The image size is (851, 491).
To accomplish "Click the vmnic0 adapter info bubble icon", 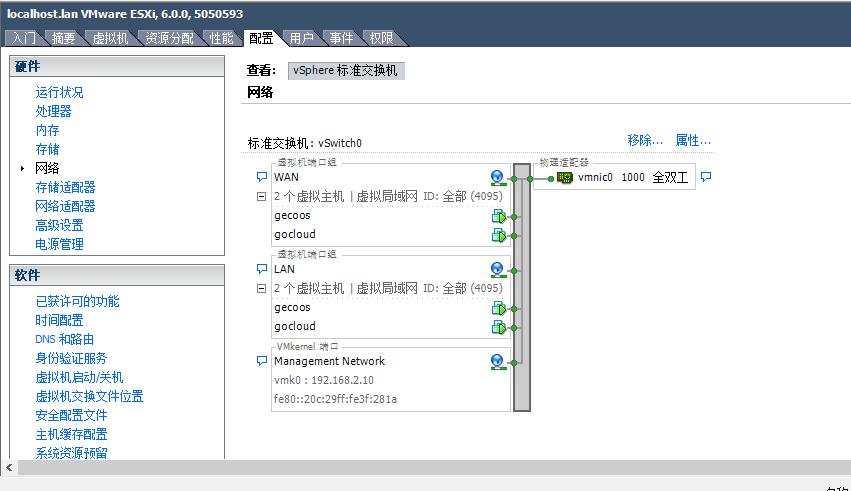I will (706, 177).
